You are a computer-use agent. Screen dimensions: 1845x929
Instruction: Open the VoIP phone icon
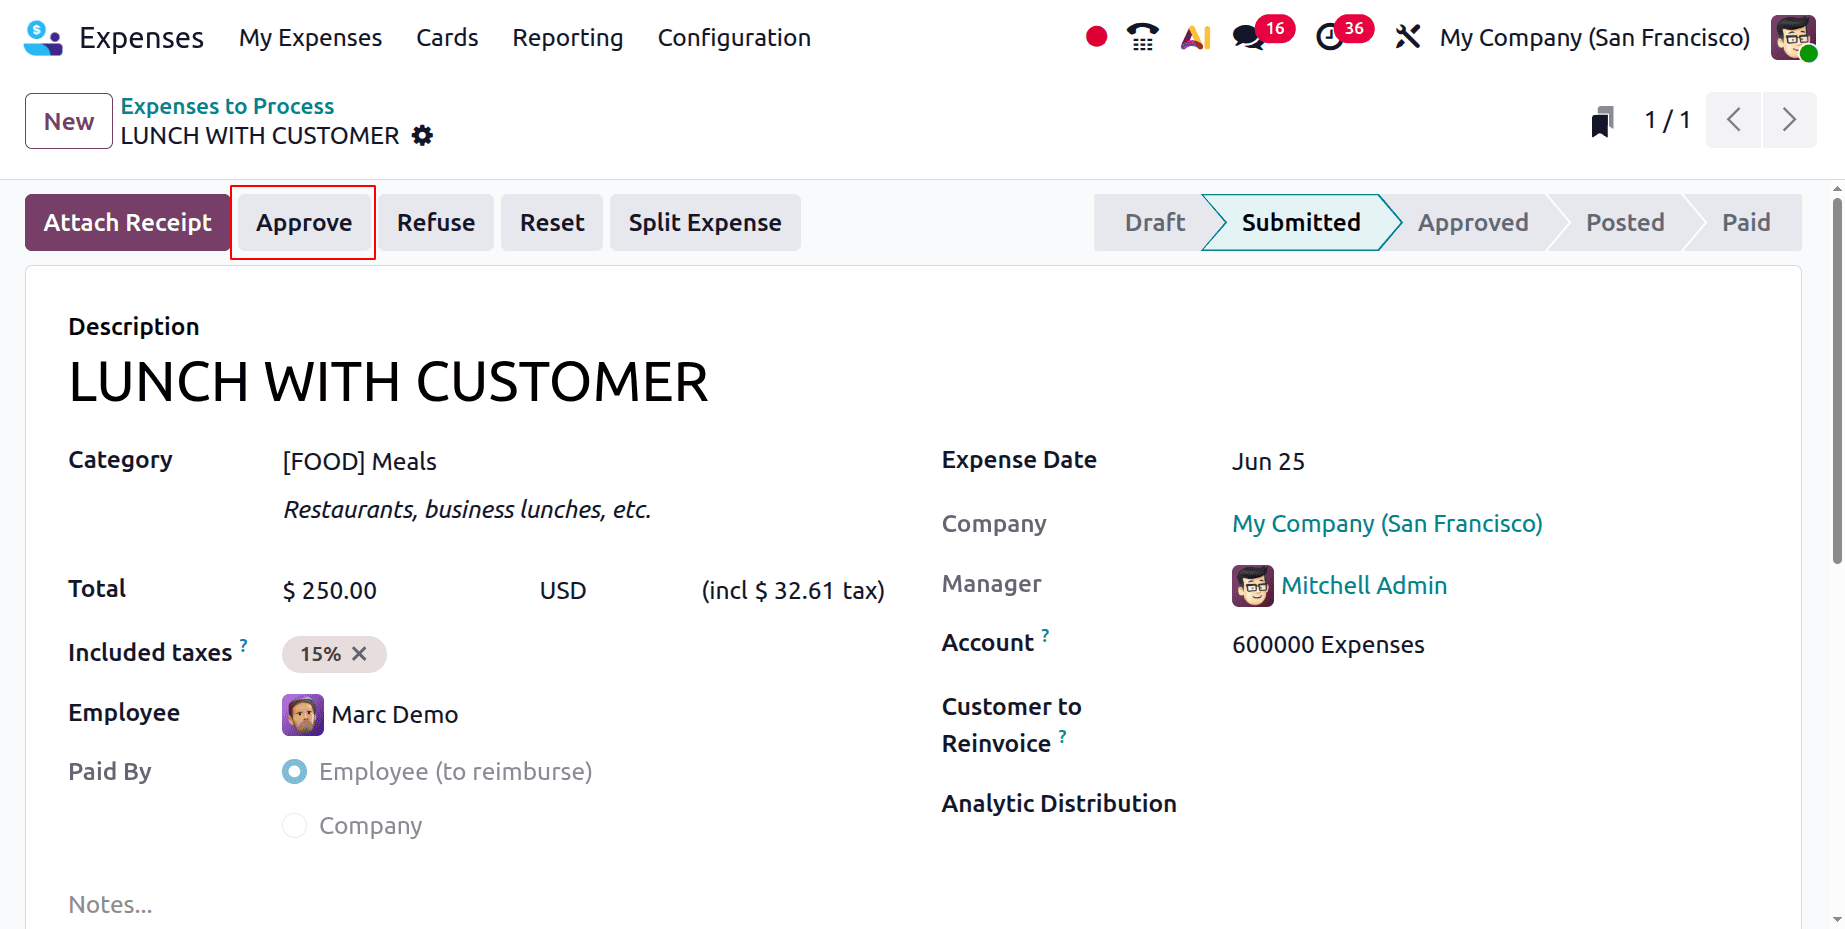[x=1142, y=37]
